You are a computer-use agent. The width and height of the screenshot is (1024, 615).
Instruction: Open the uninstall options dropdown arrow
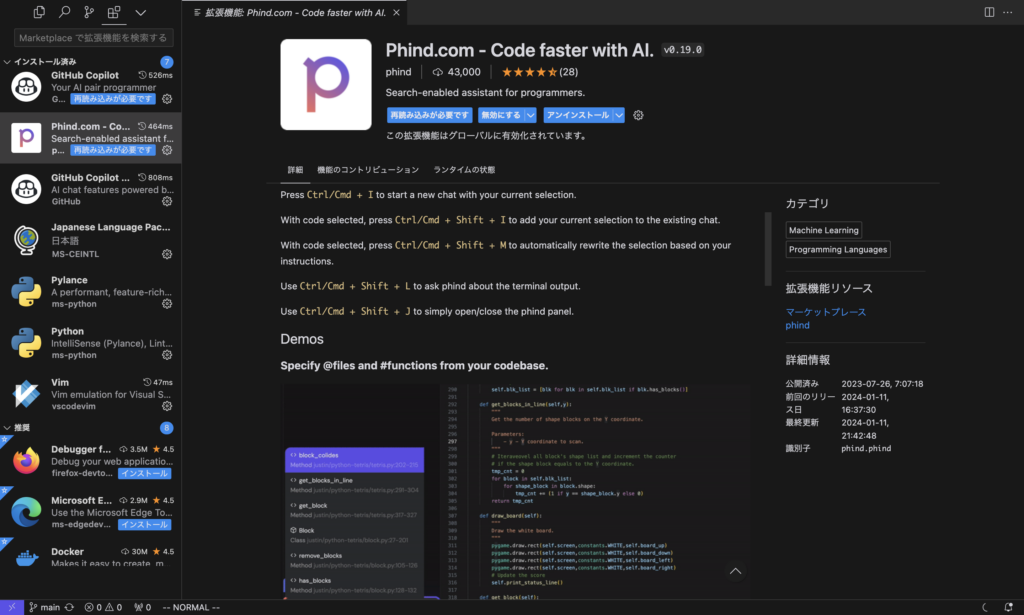click(x=619, y=115)
